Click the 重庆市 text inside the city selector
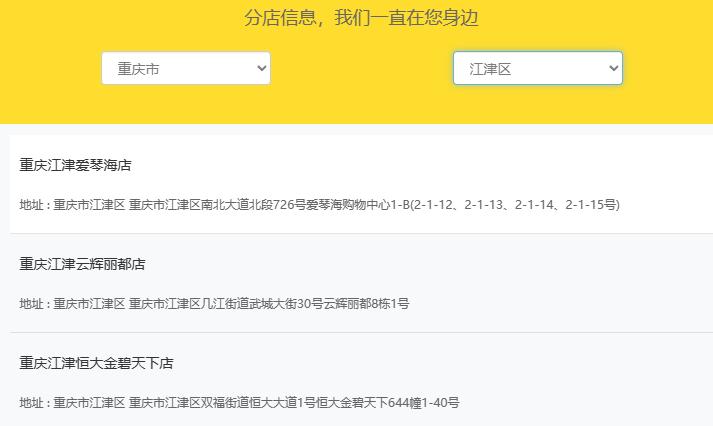Screen dimensions: 713x426 pyautogui.click(x=138, y=68)
